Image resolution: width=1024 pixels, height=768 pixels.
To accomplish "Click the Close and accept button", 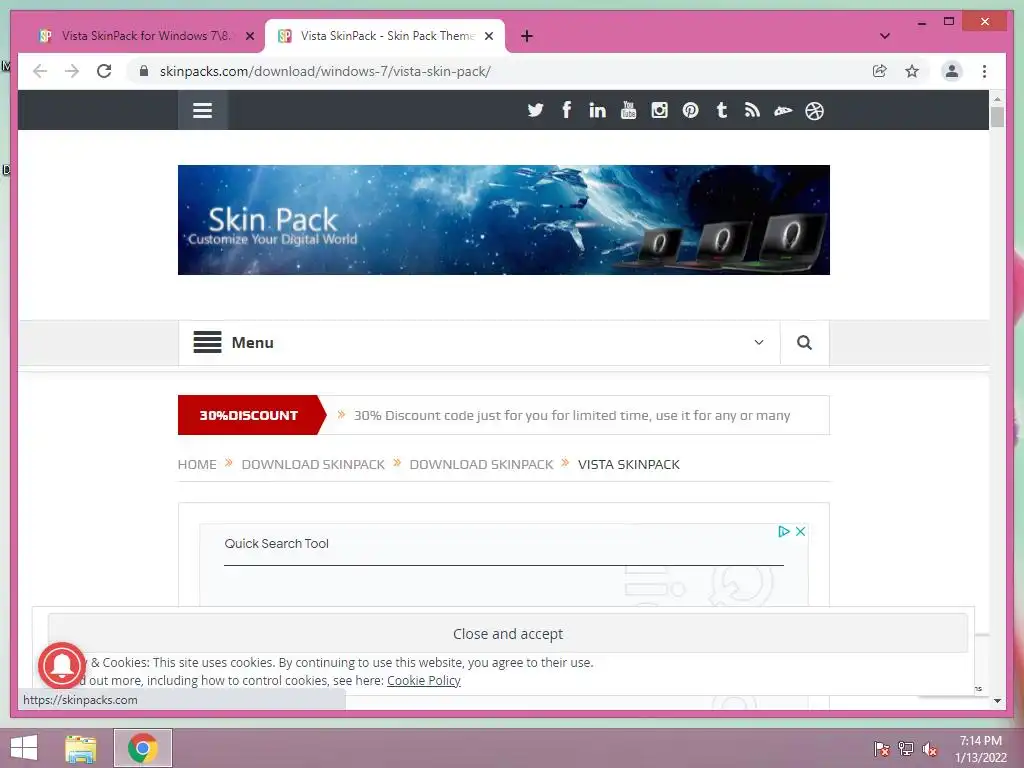I will point(507,633).
